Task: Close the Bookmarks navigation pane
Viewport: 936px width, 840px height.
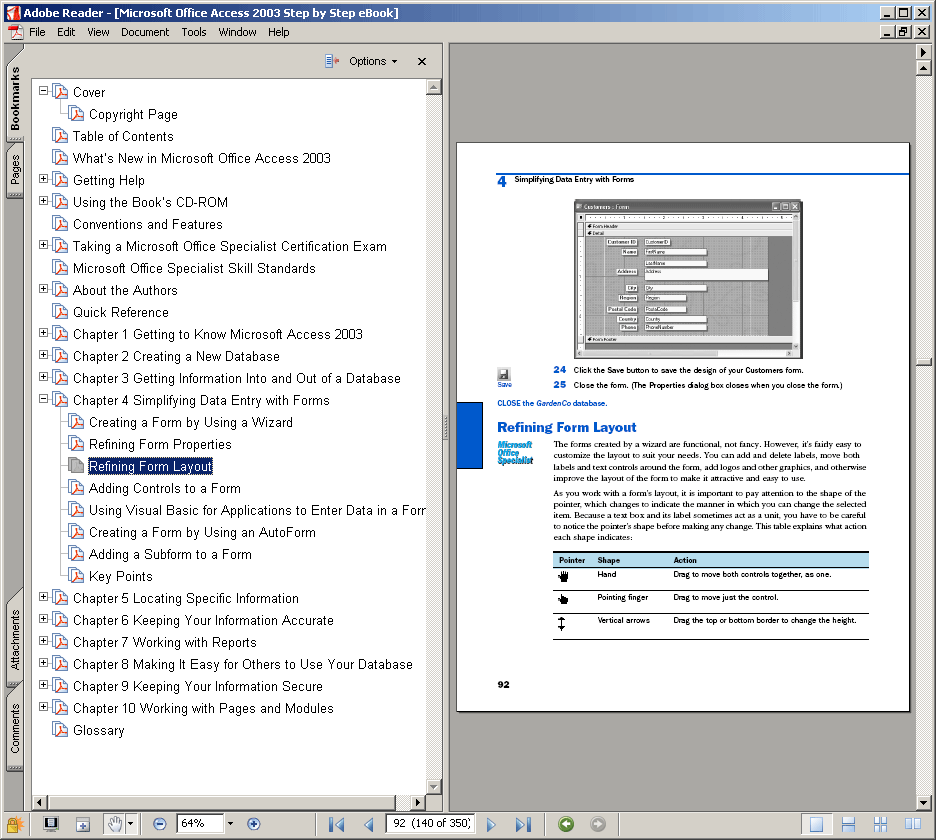Action: tap(422, 61)
